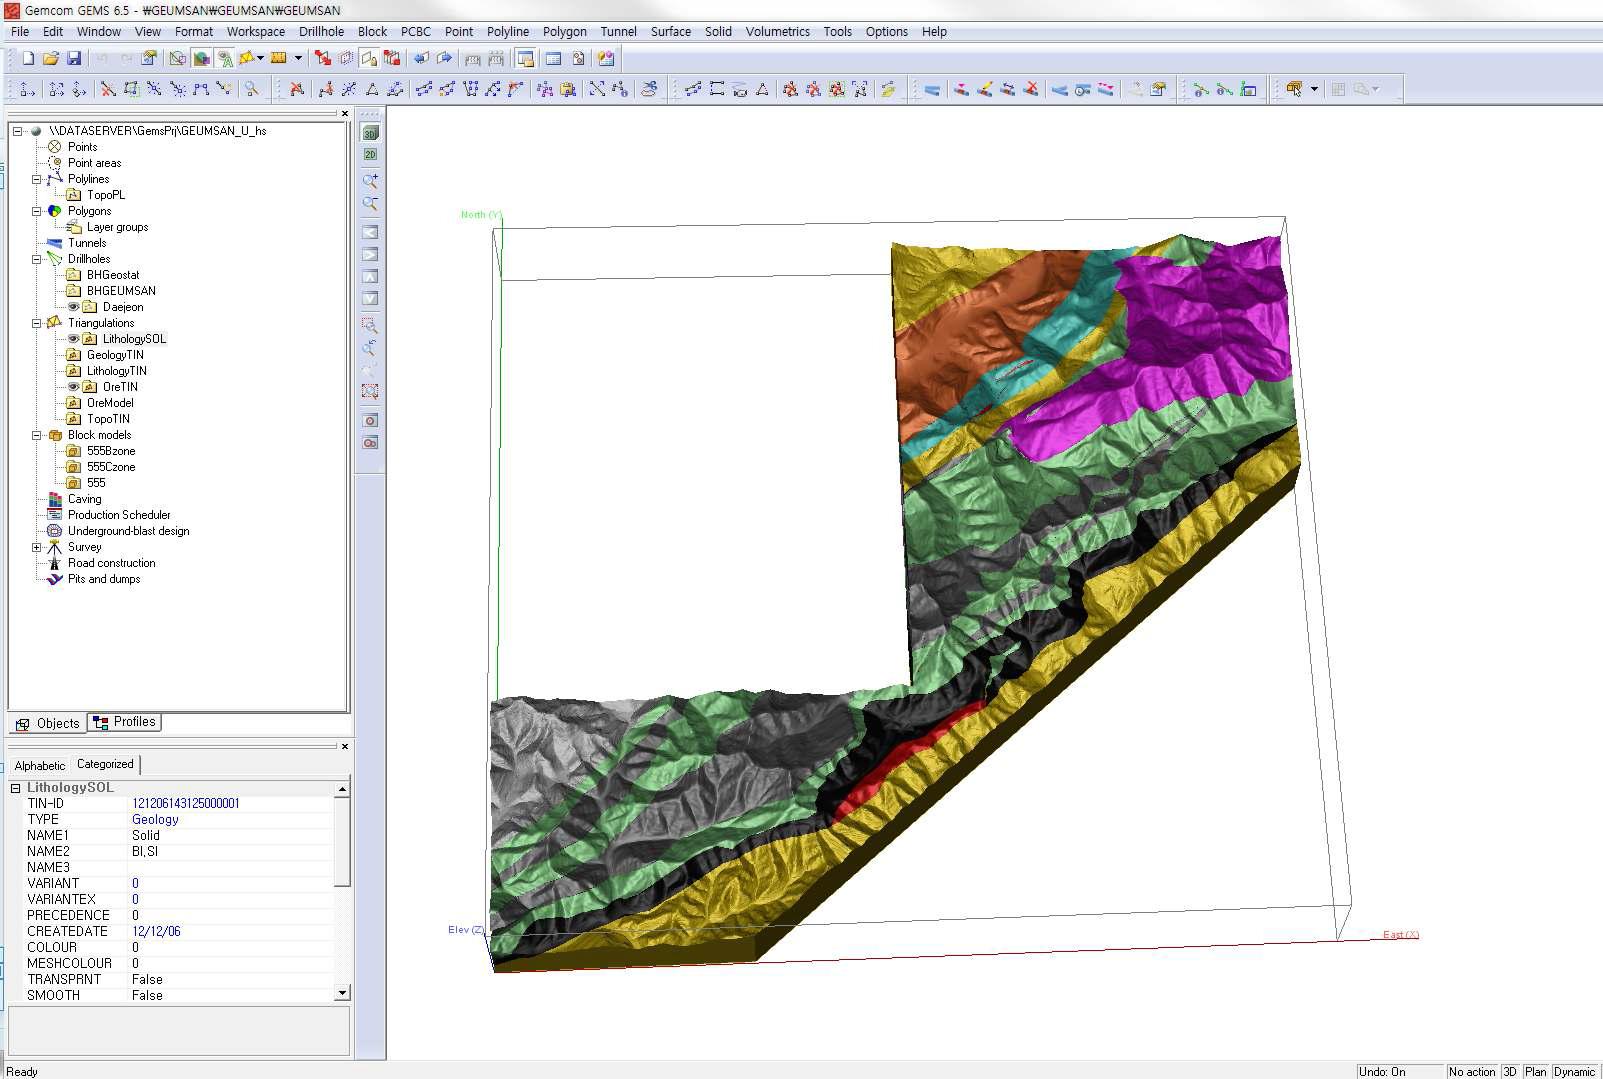This screenshot has width=1603, height=1079.
Task: Collapse the Block models tree node
Action: coord(36,435)
